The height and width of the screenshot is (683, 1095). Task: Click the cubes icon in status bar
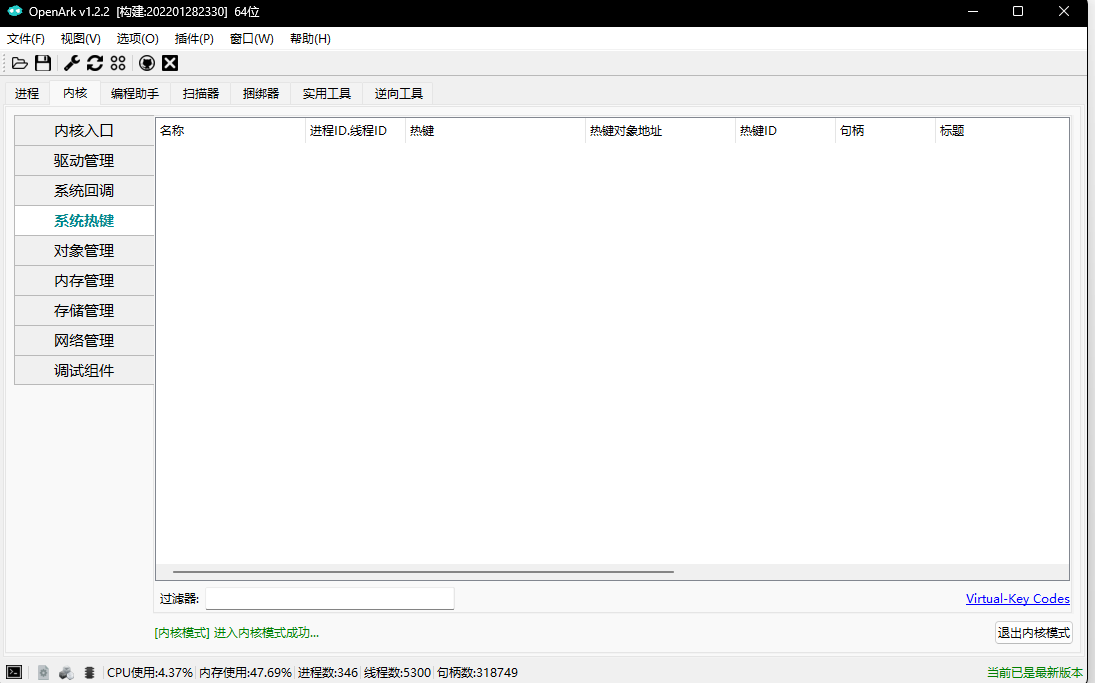(66, 673)
